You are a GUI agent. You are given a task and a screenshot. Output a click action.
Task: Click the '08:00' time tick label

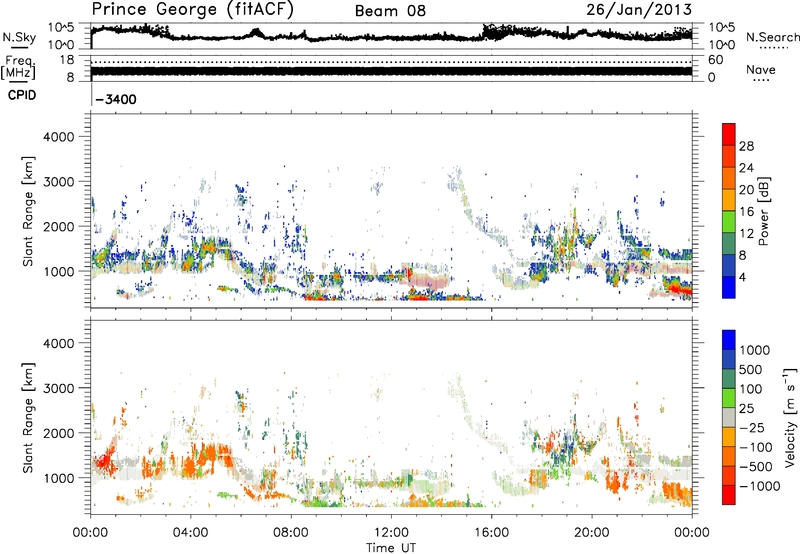[x=291, y=533]
